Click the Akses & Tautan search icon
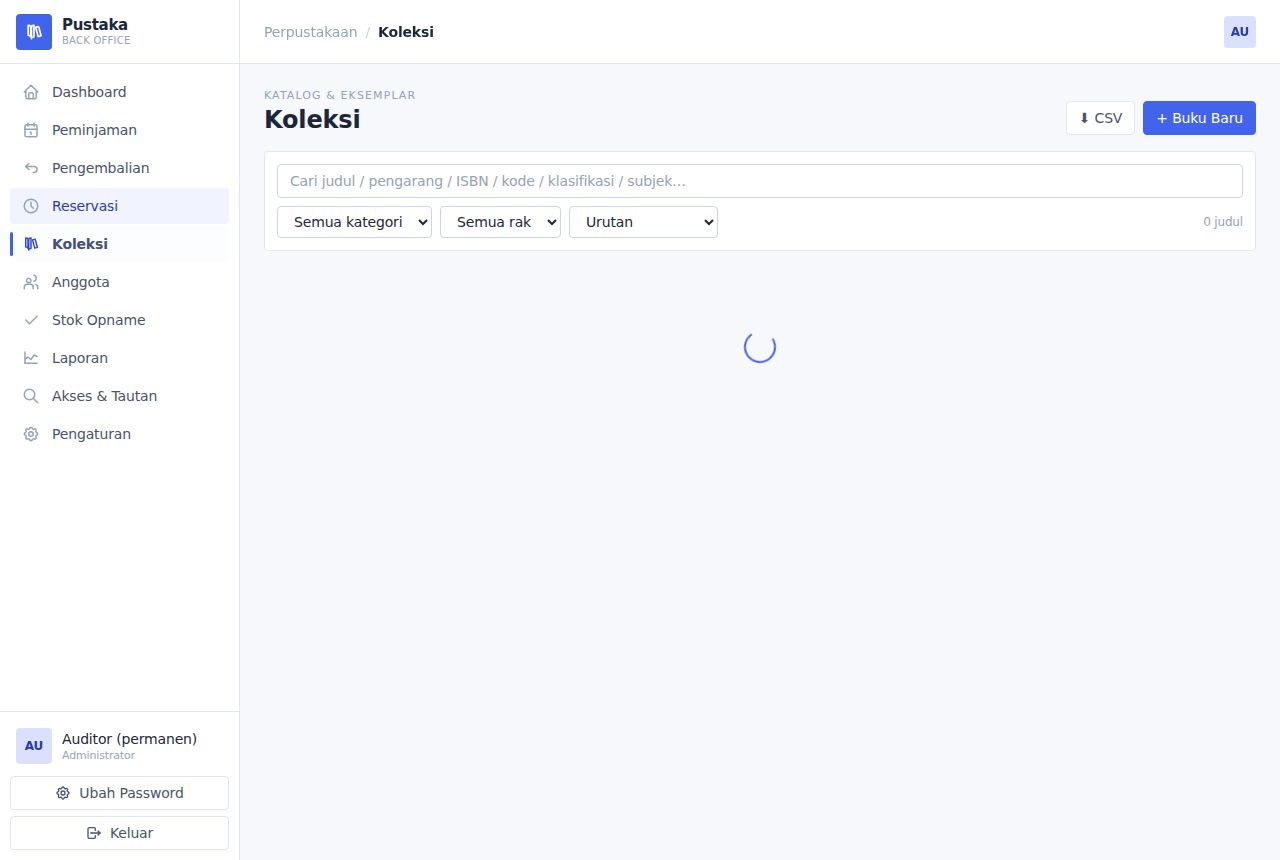Image resolution: width=1280 pixels, height=860 pixels. click(31, 396)
